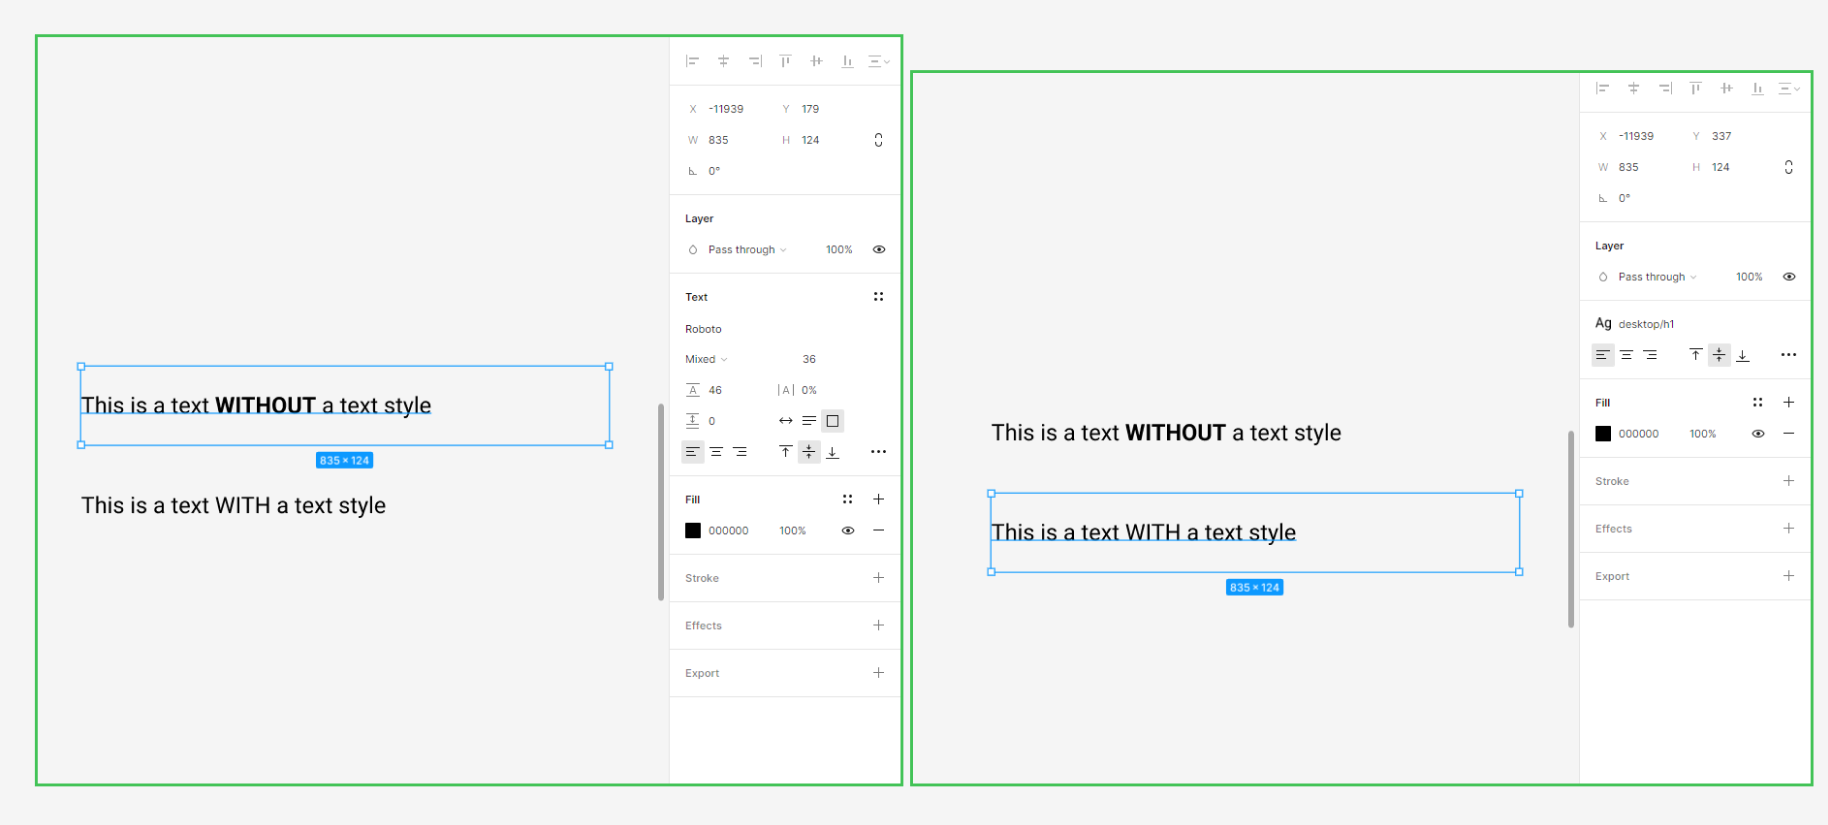Image resolution: width=1828 pixels, height=825 pixels.
Task: Select fixed size text resizing icon
Action: pos(833,421)
